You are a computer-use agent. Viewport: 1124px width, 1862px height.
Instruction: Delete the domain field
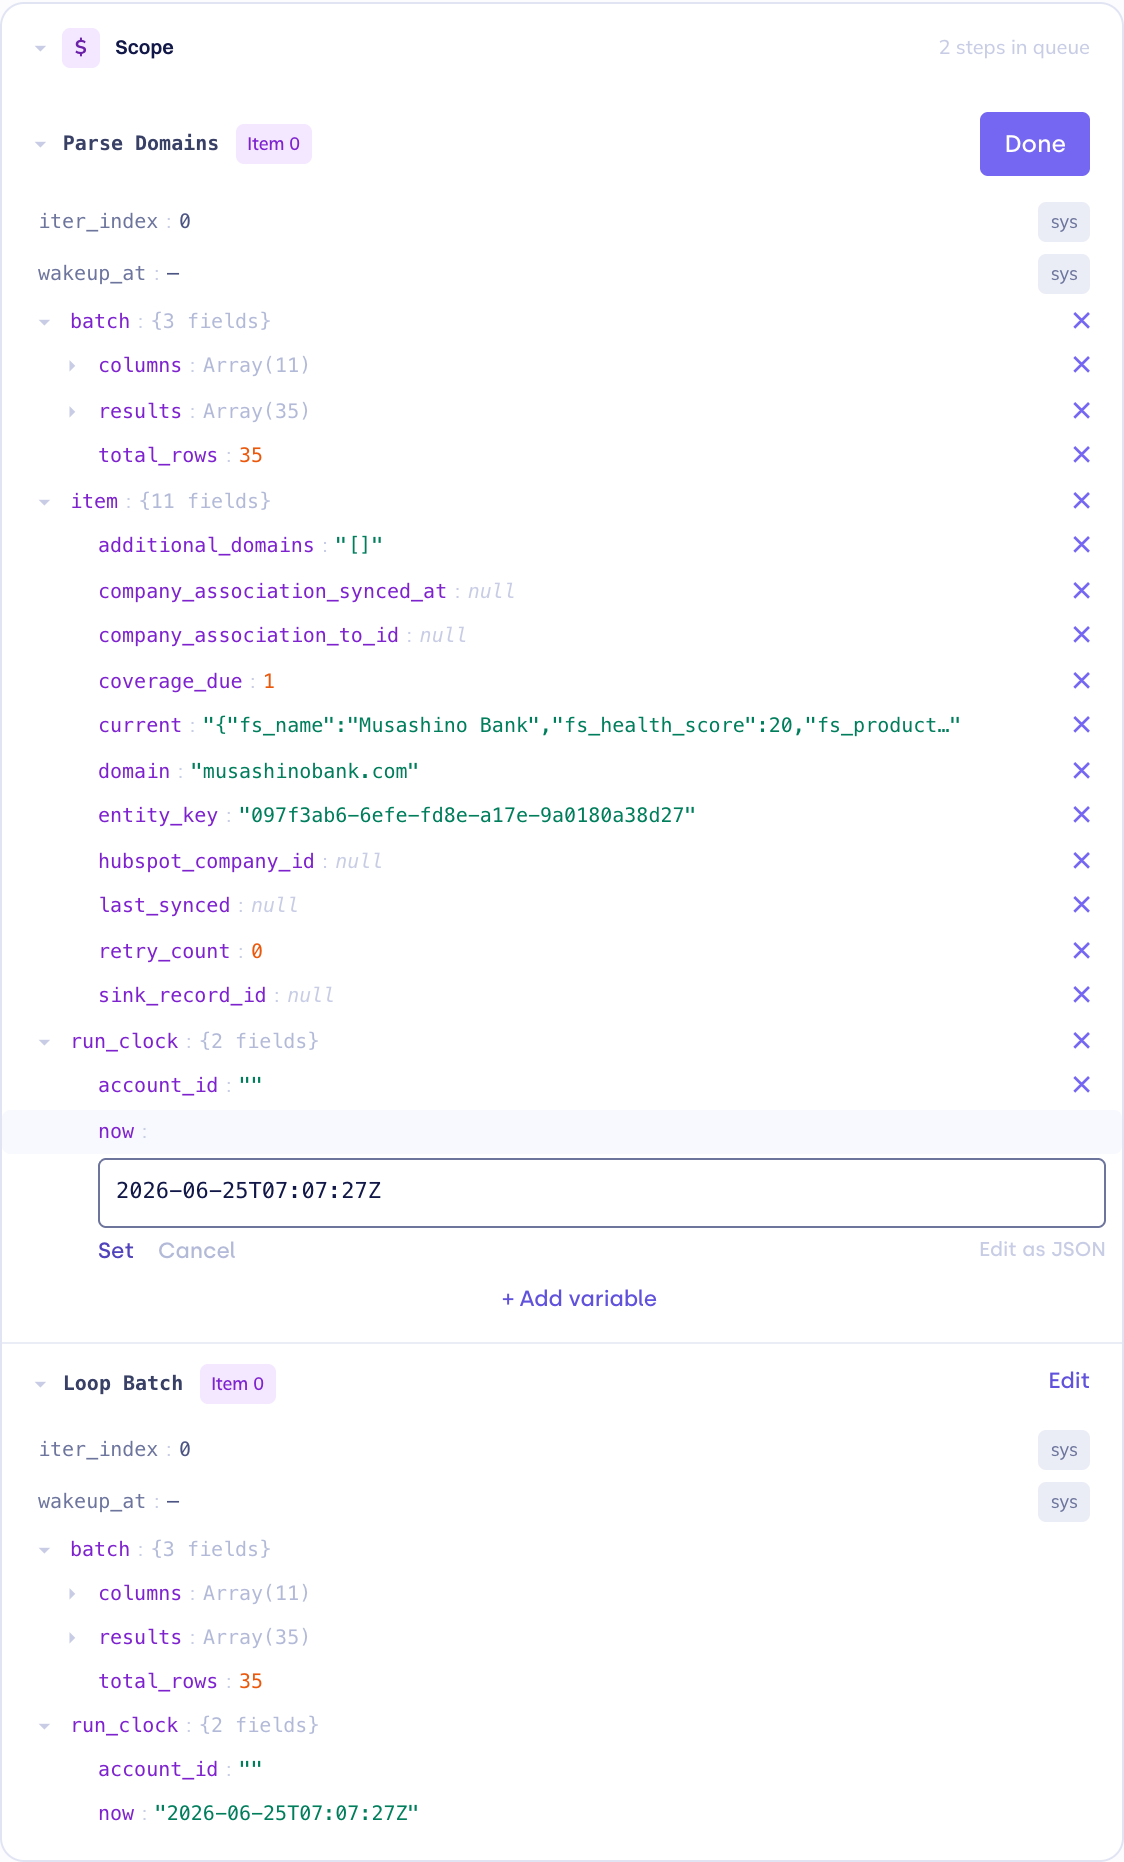click(1081, 771)
